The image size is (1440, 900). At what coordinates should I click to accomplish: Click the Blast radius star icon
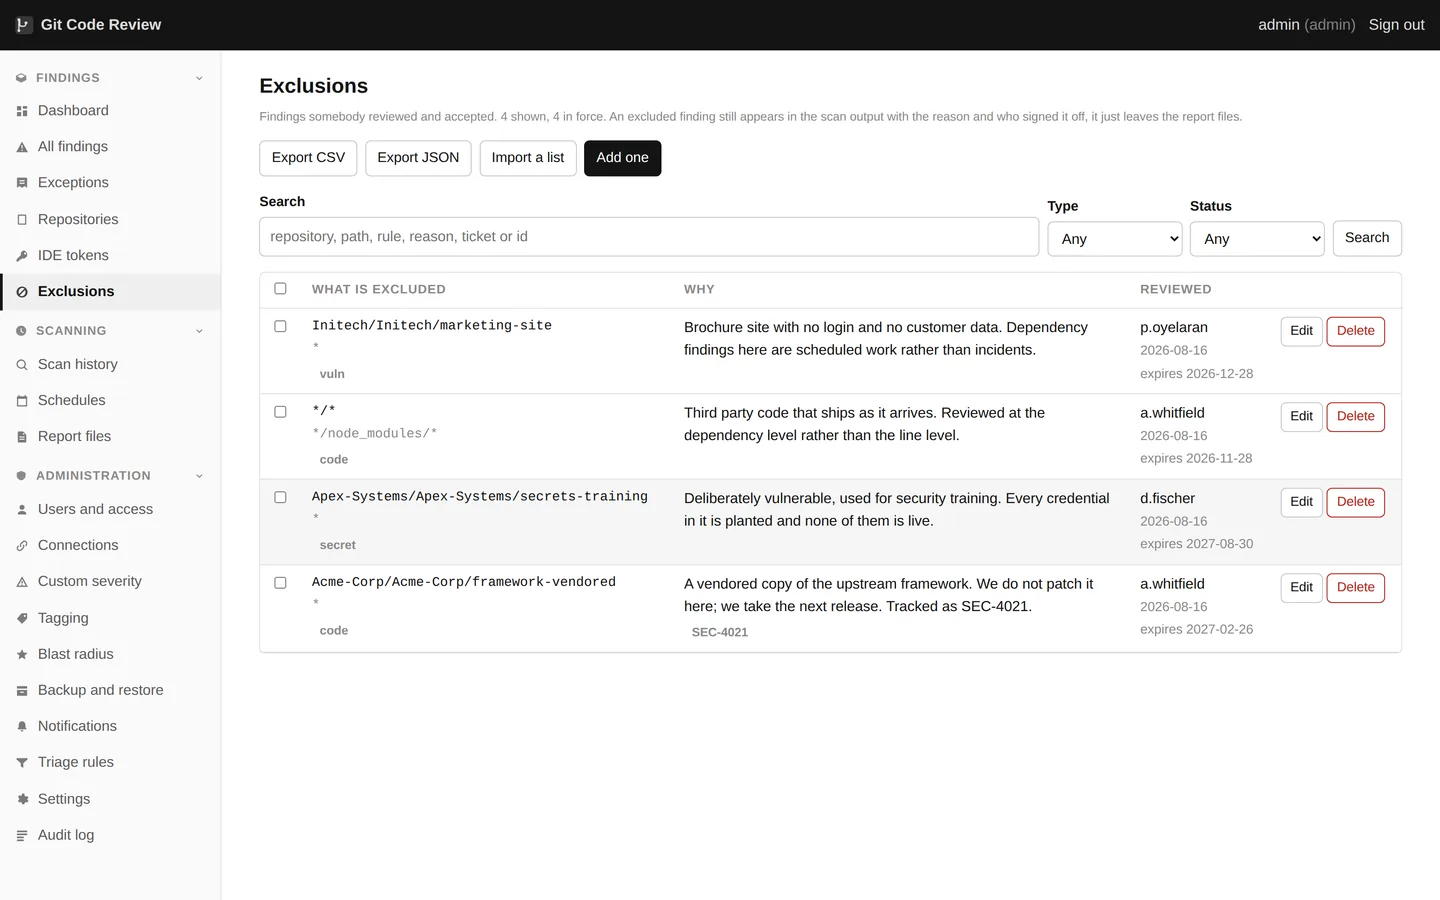(x=22, y=655)
